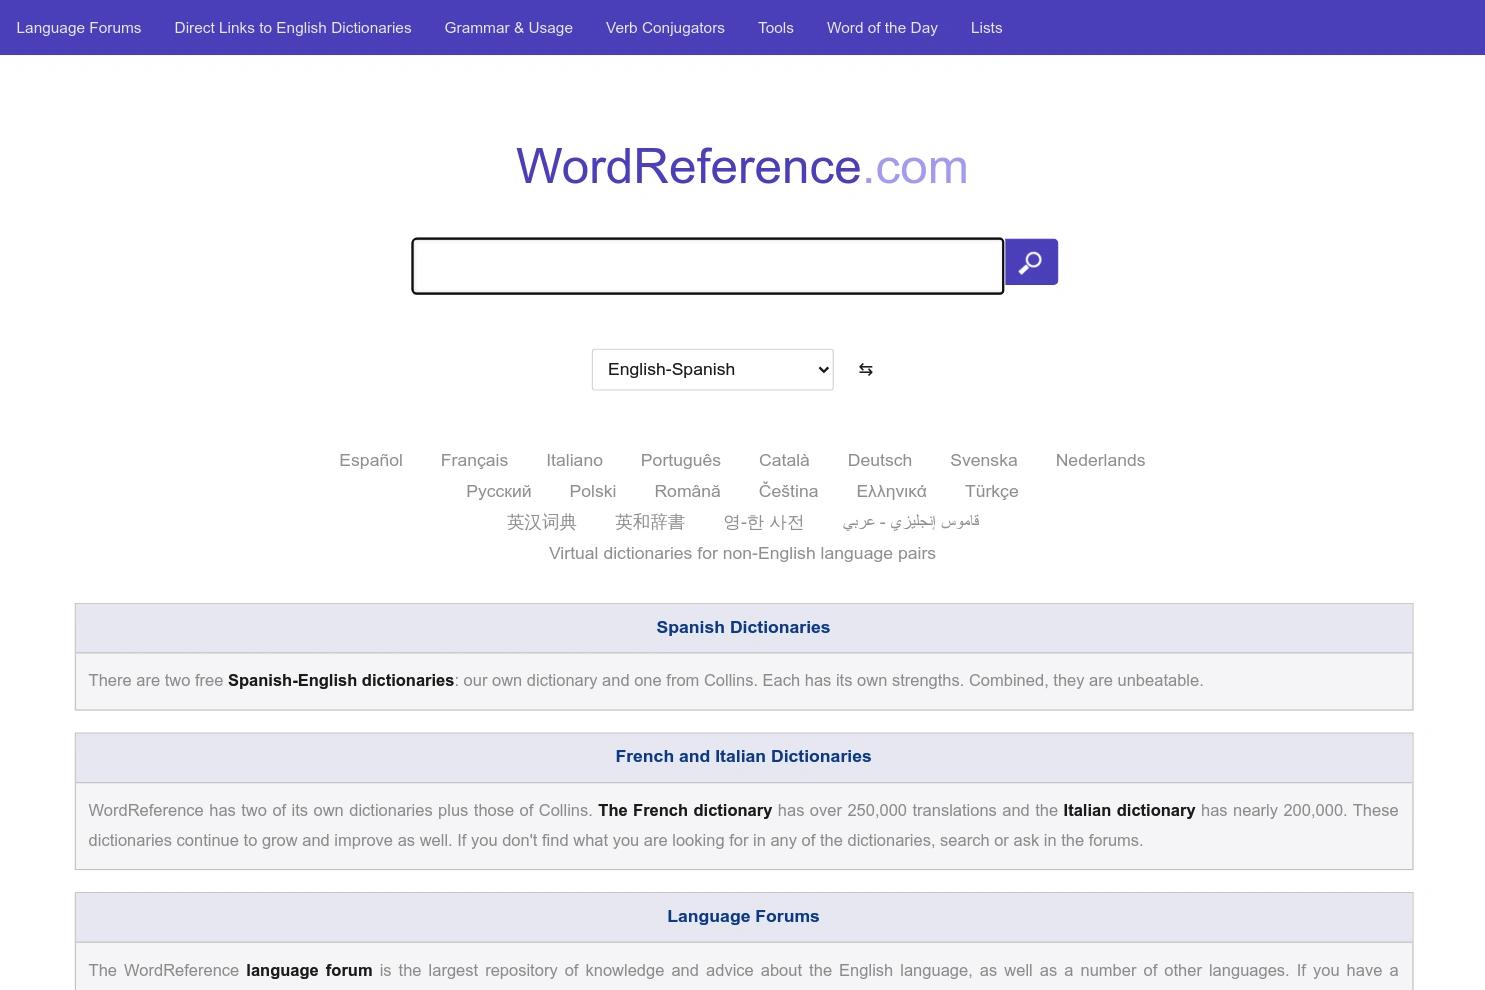Switch site language to Türkçe
This screenshot has height=990, width=1485.
992,491
